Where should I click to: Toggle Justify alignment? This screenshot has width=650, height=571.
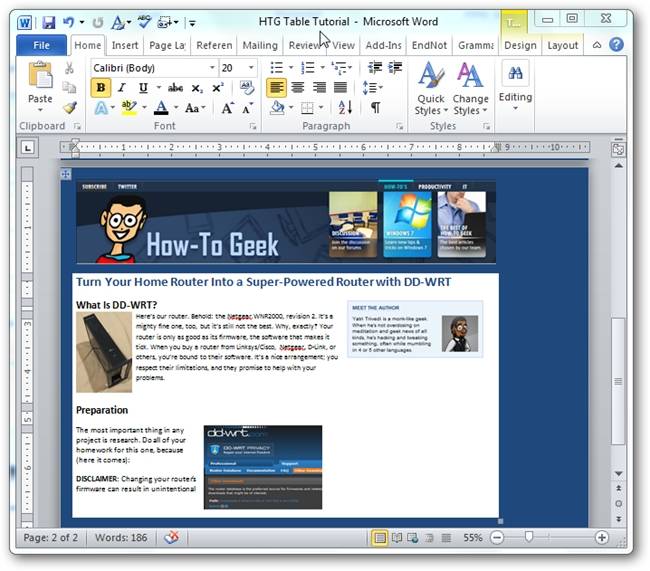[x=340, y=87]
